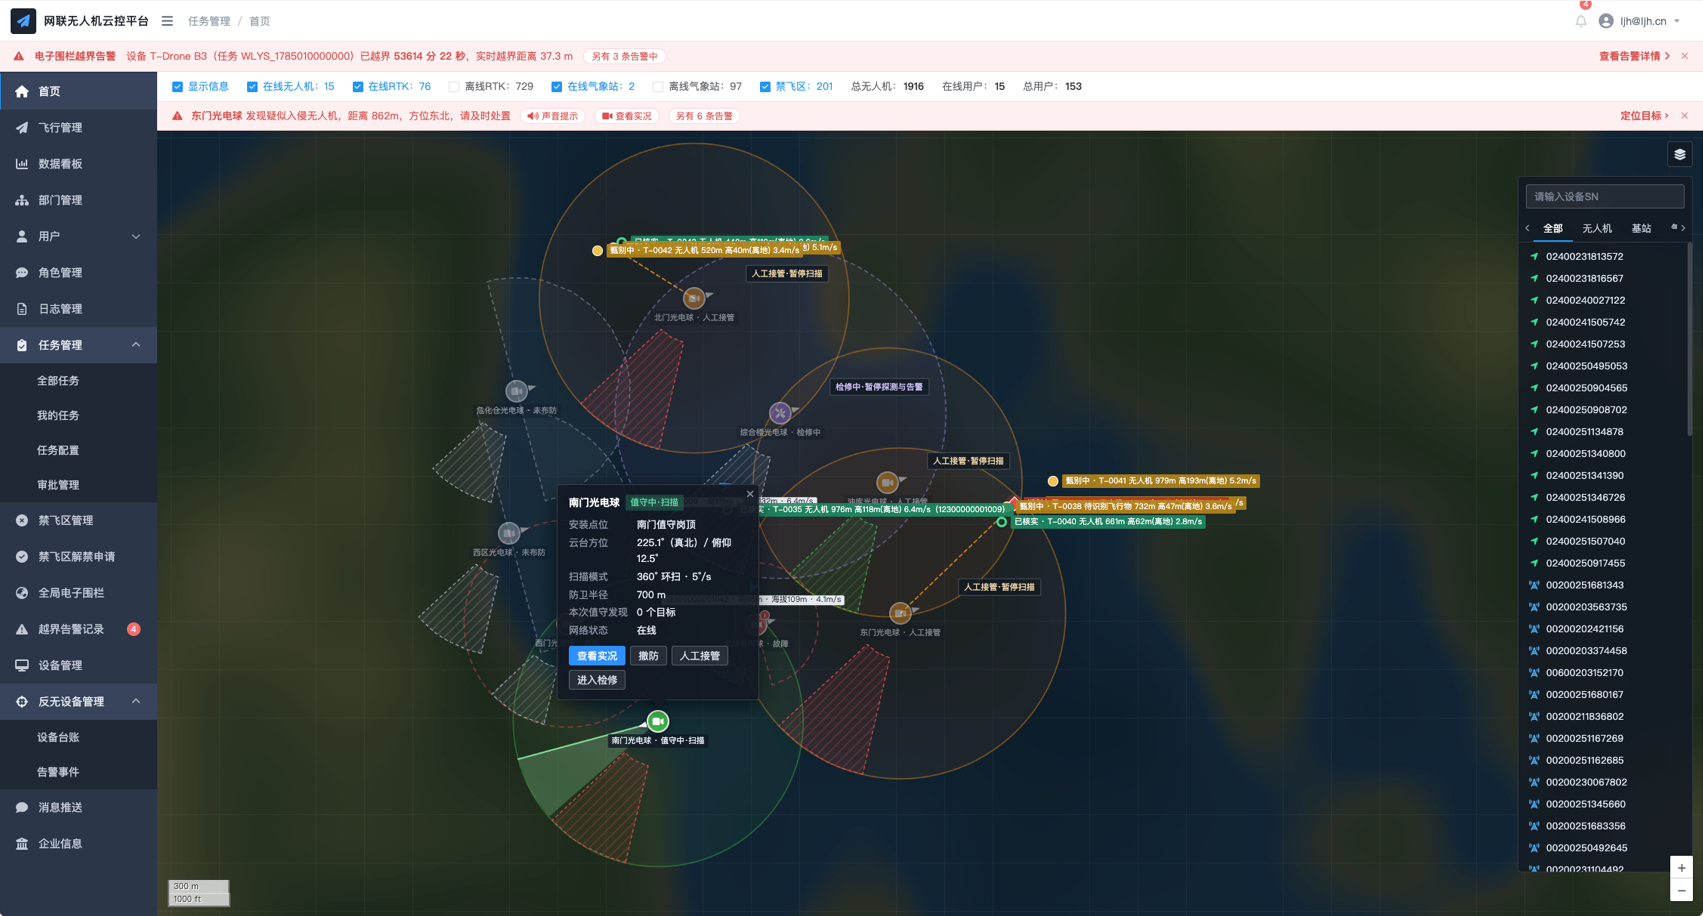This screenshot has height=916, width=1703.
Task: Toggle the 禁飞区 checkbox
Action: [x=765, y=87]
